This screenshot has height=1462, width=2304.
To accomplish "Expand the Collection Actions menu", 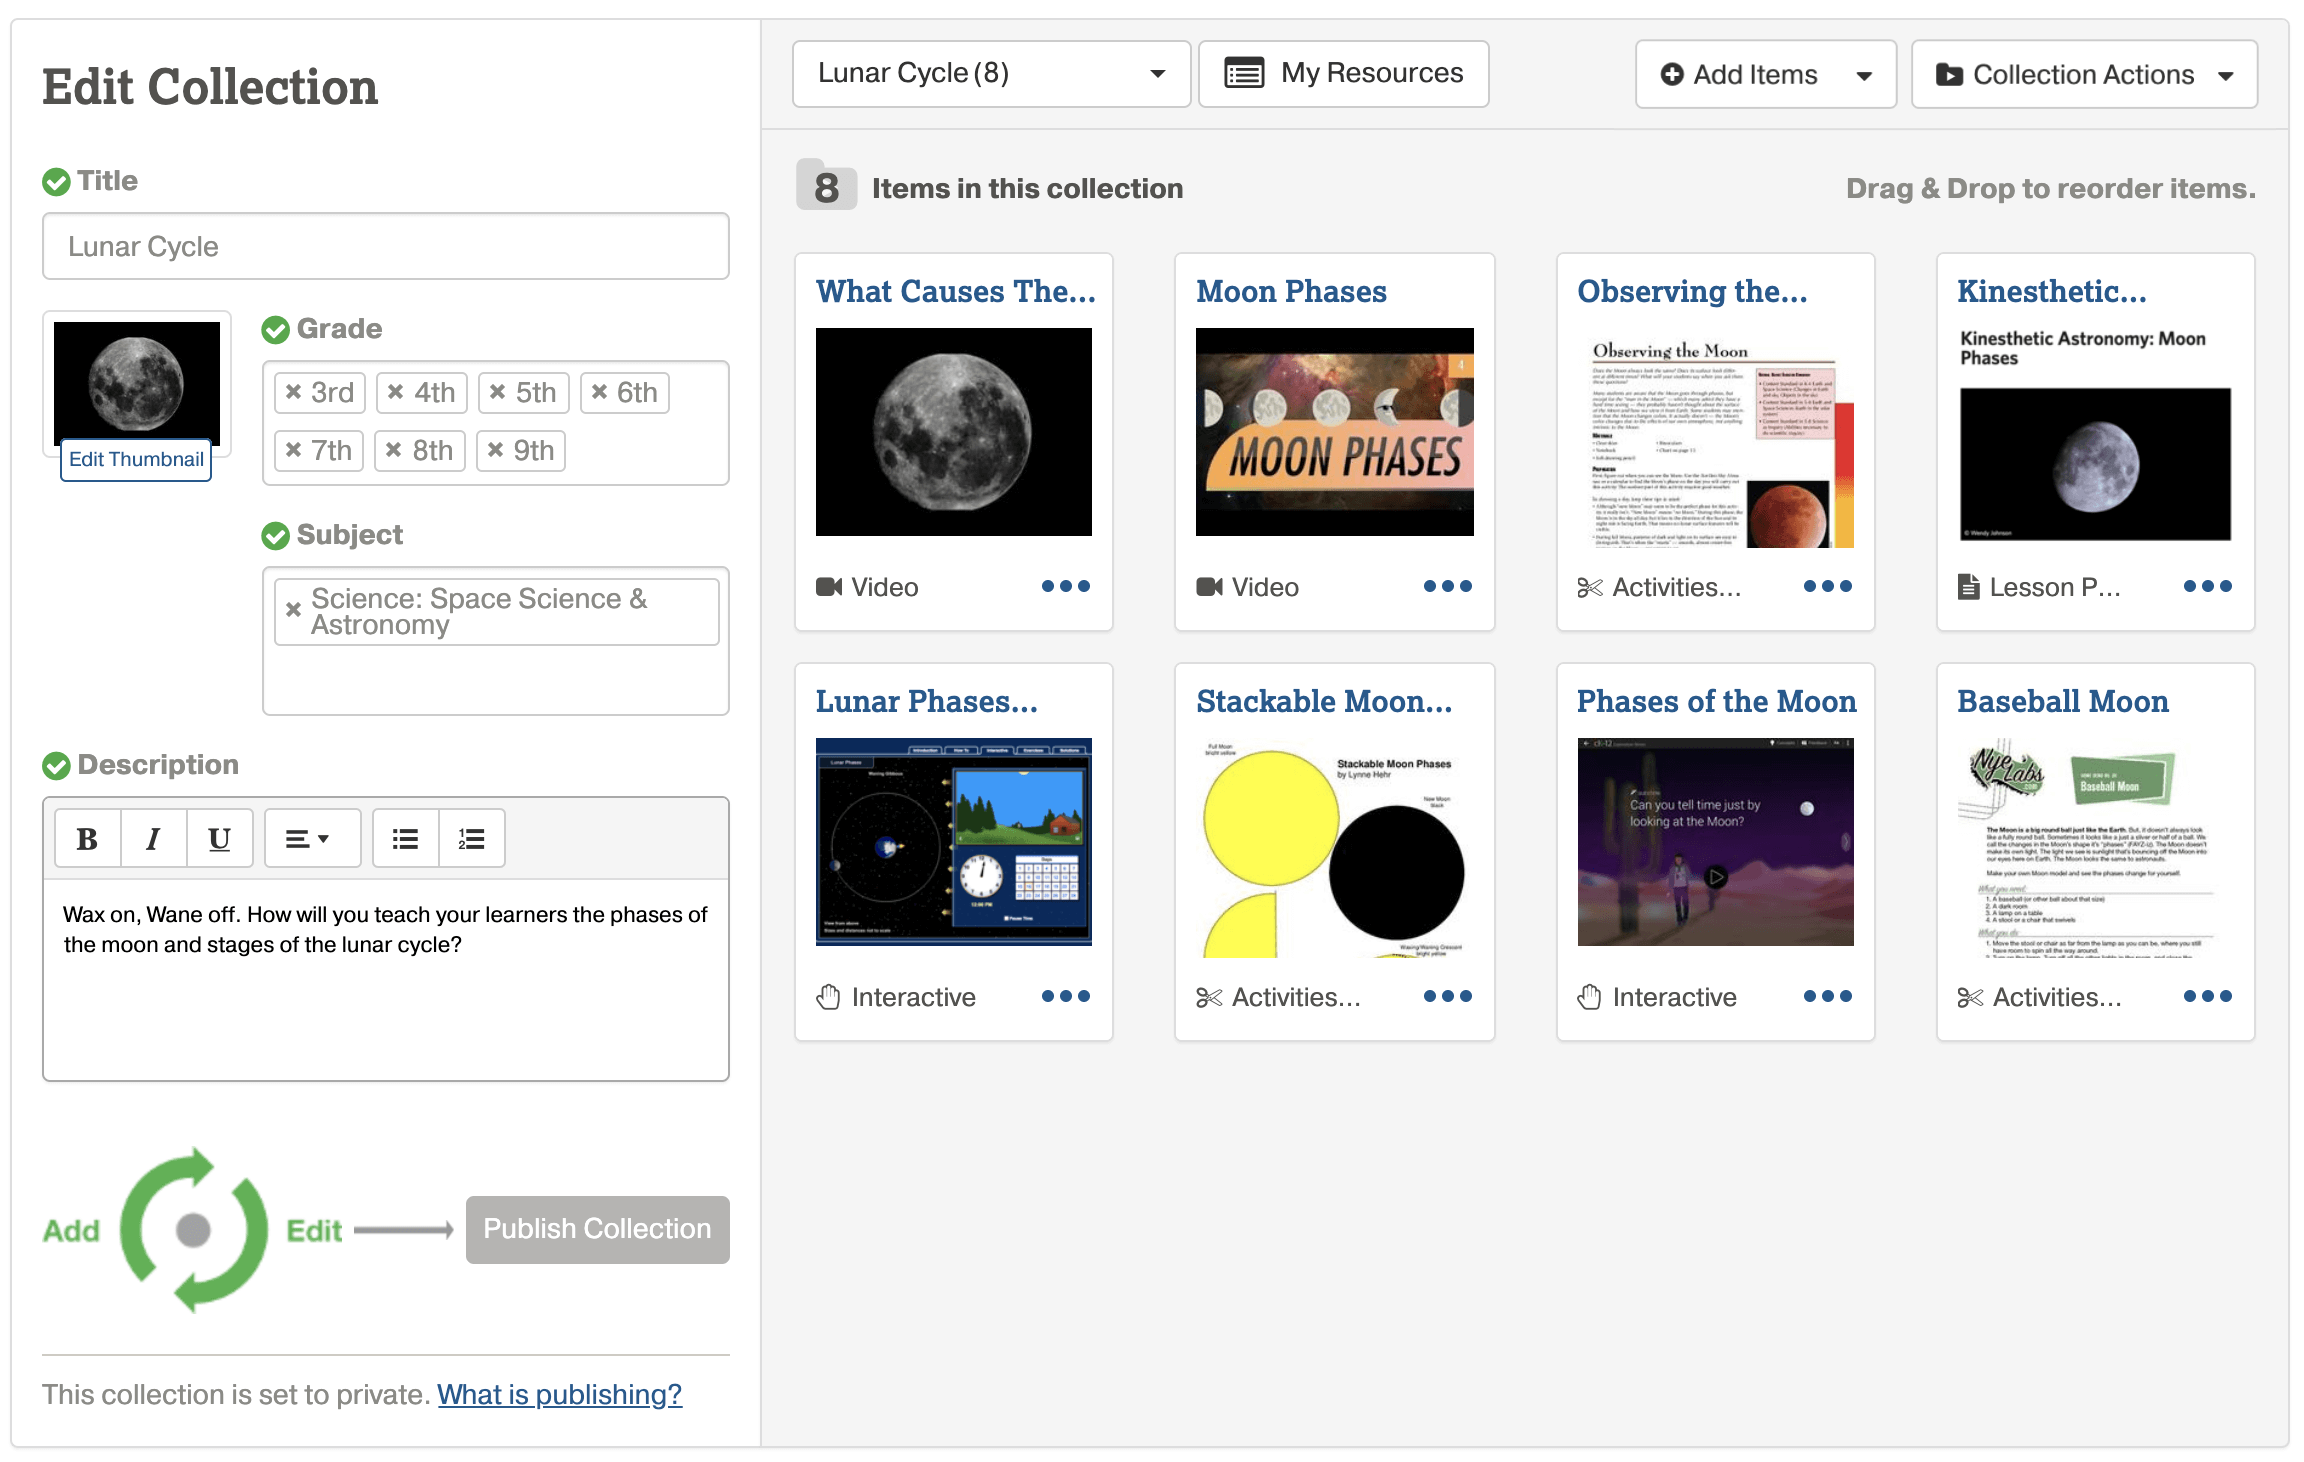I will [x=2083, y=75].
